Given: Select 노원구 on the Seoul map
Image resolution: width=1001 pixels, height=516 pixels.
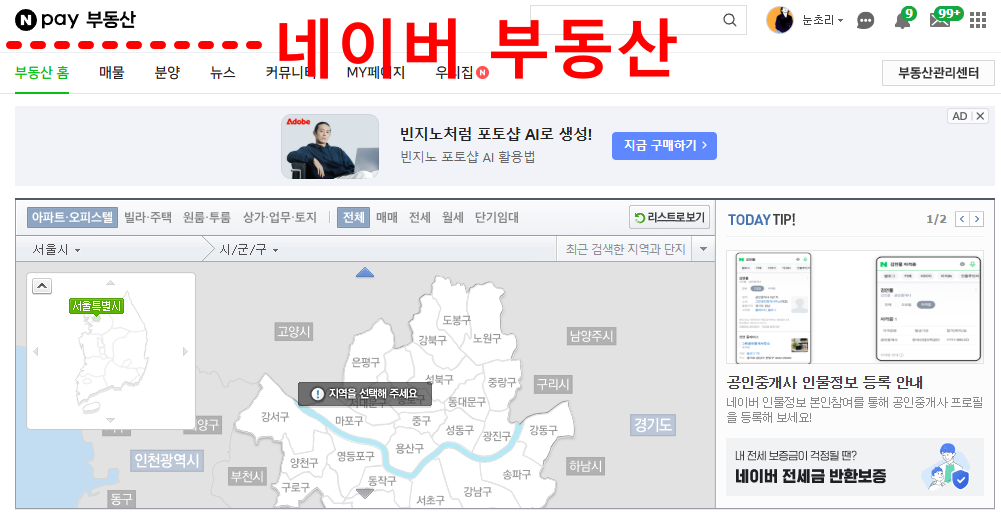Looking at the screenshot, I should (487, 338).
